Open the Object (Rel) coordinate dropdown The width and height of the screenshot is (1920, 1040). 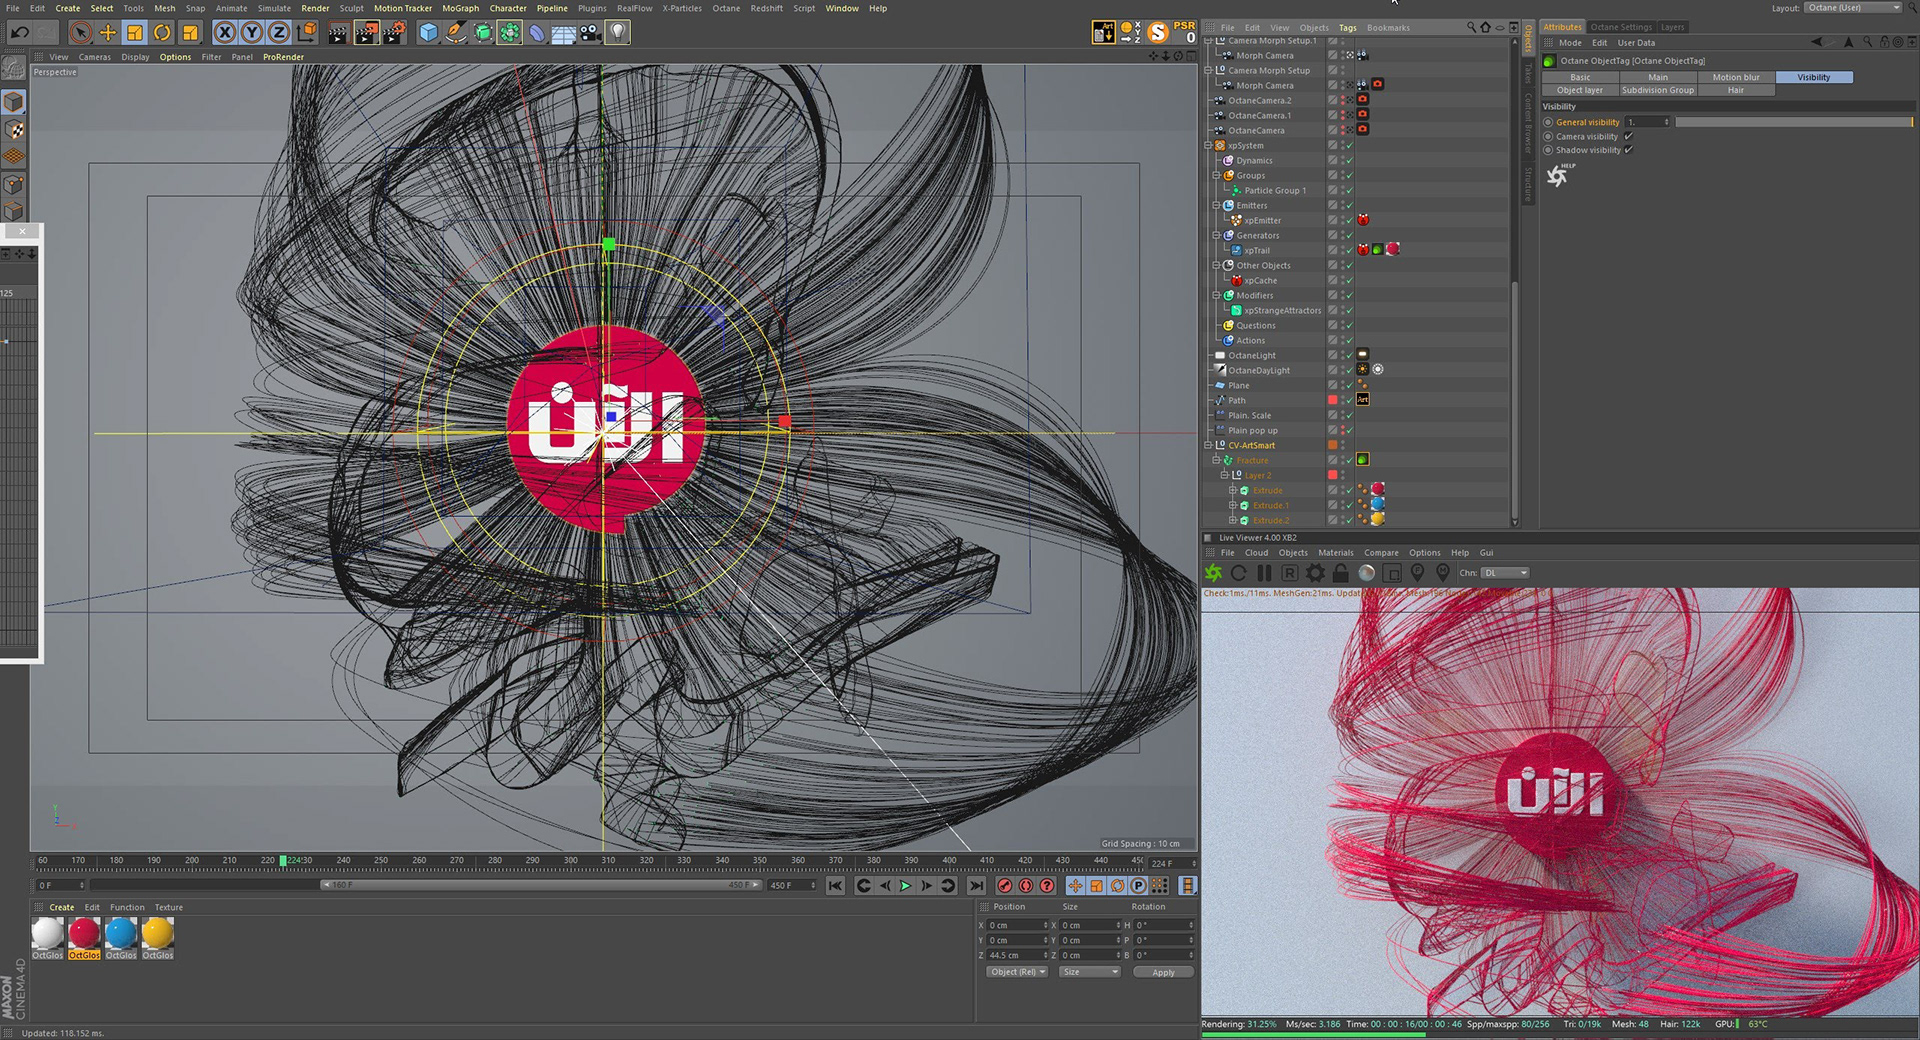pos(1017,972)
